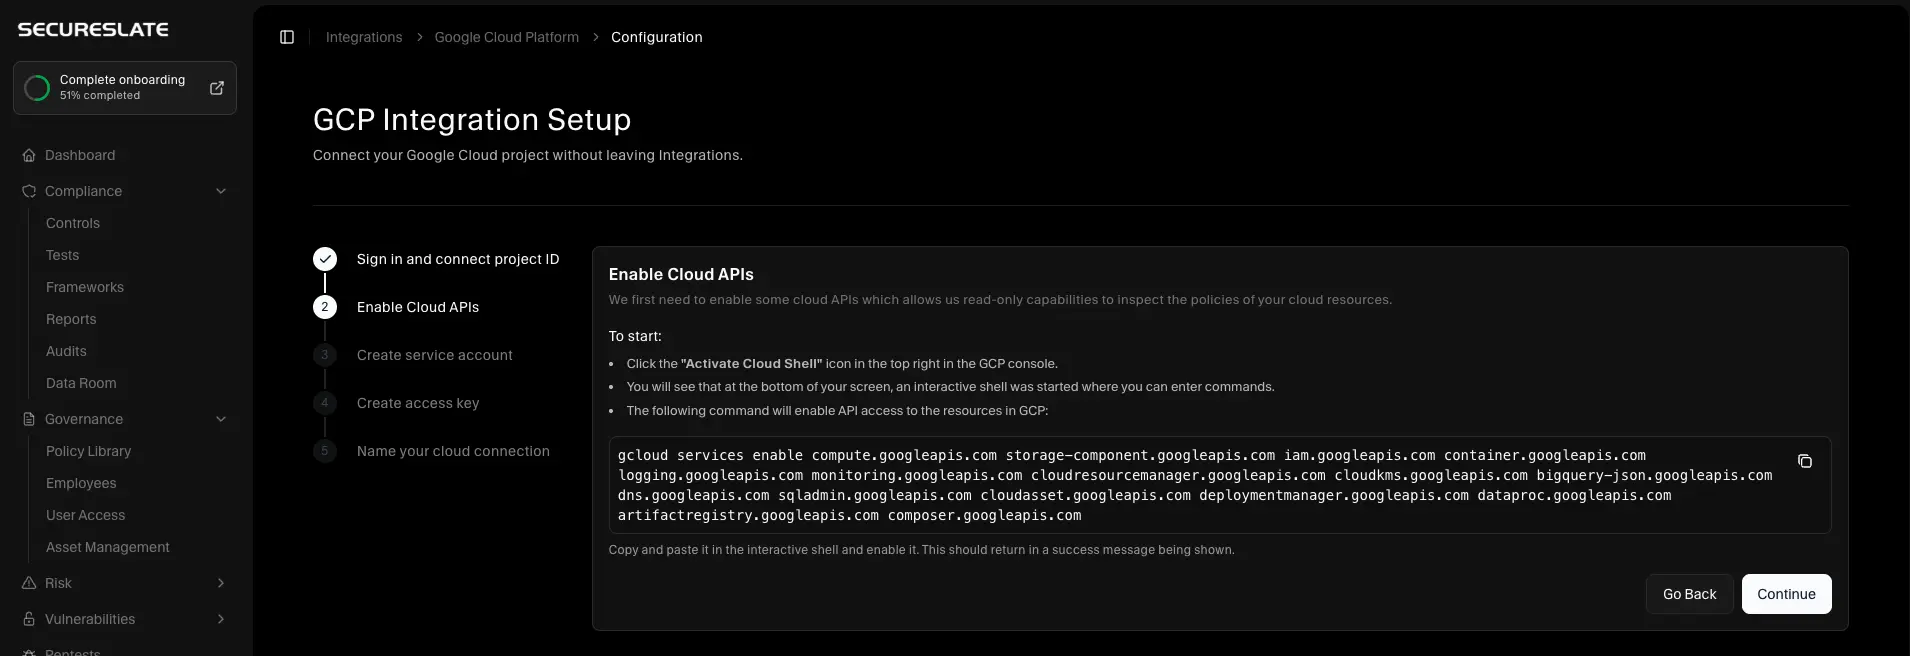This screenshot has height=656, width=1910.
Task: Click the 'Enable Cloud APIs' panel heading
Action: (681, 274)
